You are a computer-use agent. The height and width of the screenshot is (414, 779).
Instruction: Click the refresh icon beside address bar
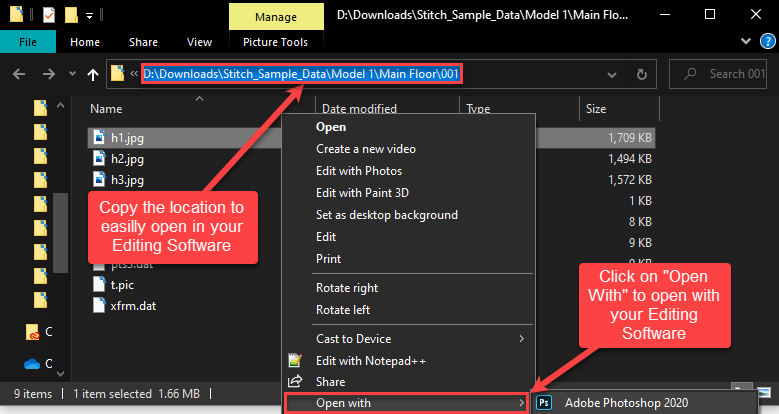[647, 74]
